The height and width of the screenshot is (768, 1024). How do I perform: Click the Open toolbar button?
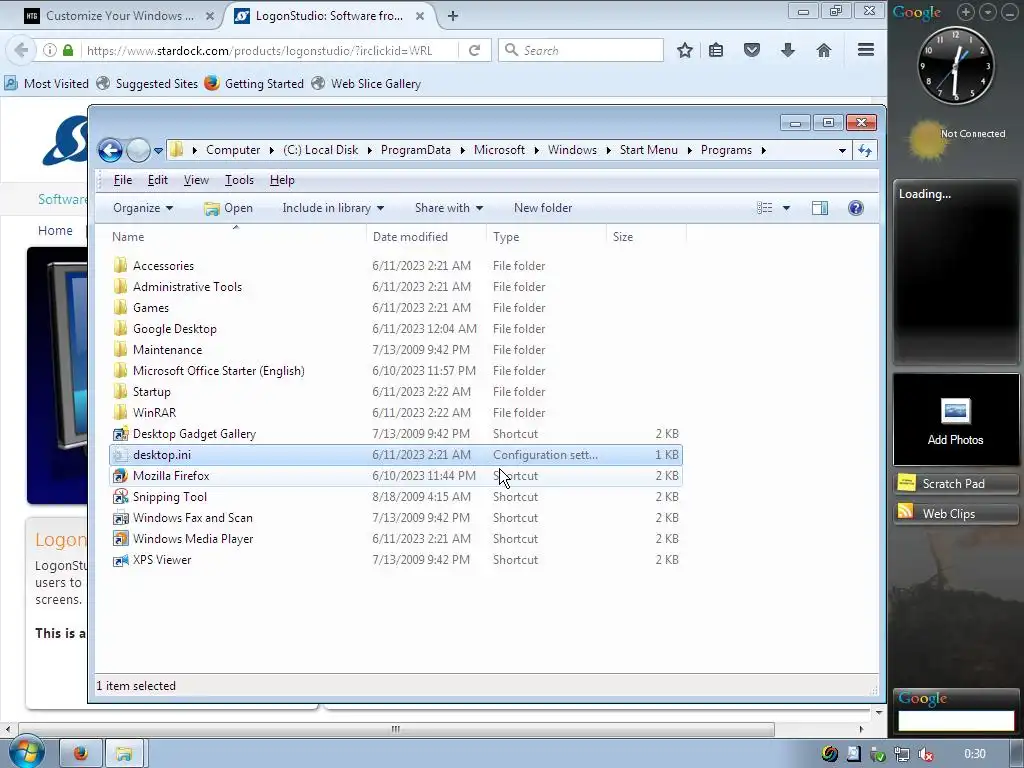pyautogui.click(x=229, y=208)
